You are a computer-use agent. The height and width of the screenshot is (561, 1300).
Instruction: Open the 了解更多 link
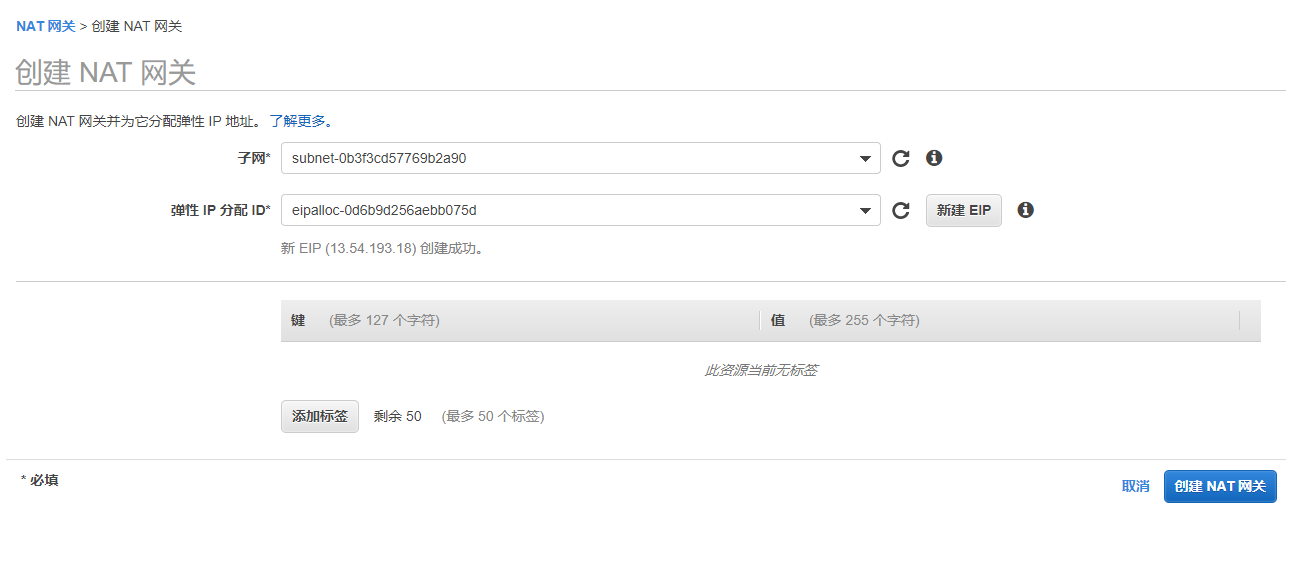(x=298, y=121)
